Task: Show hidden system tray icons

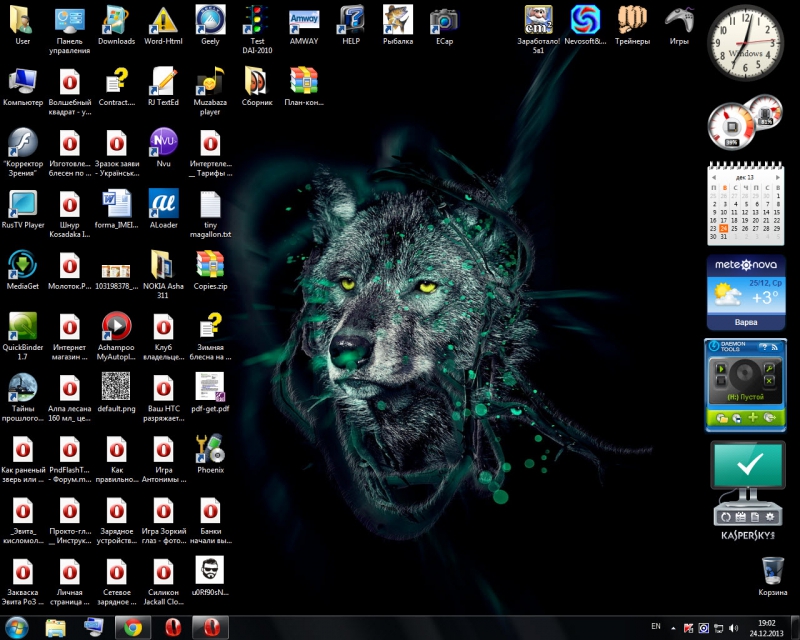Action: 673,628
